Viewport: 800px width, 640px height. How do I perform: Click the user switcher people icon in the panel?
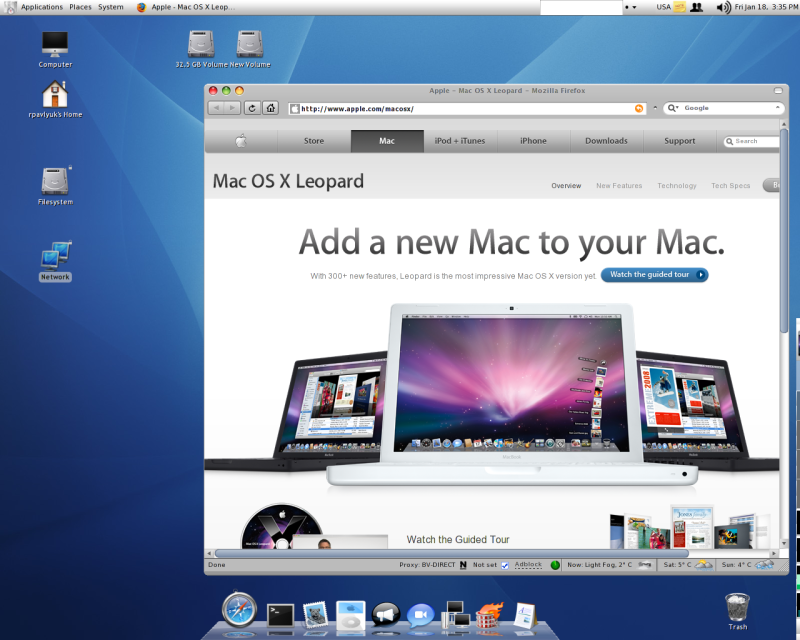click(696, 7)
